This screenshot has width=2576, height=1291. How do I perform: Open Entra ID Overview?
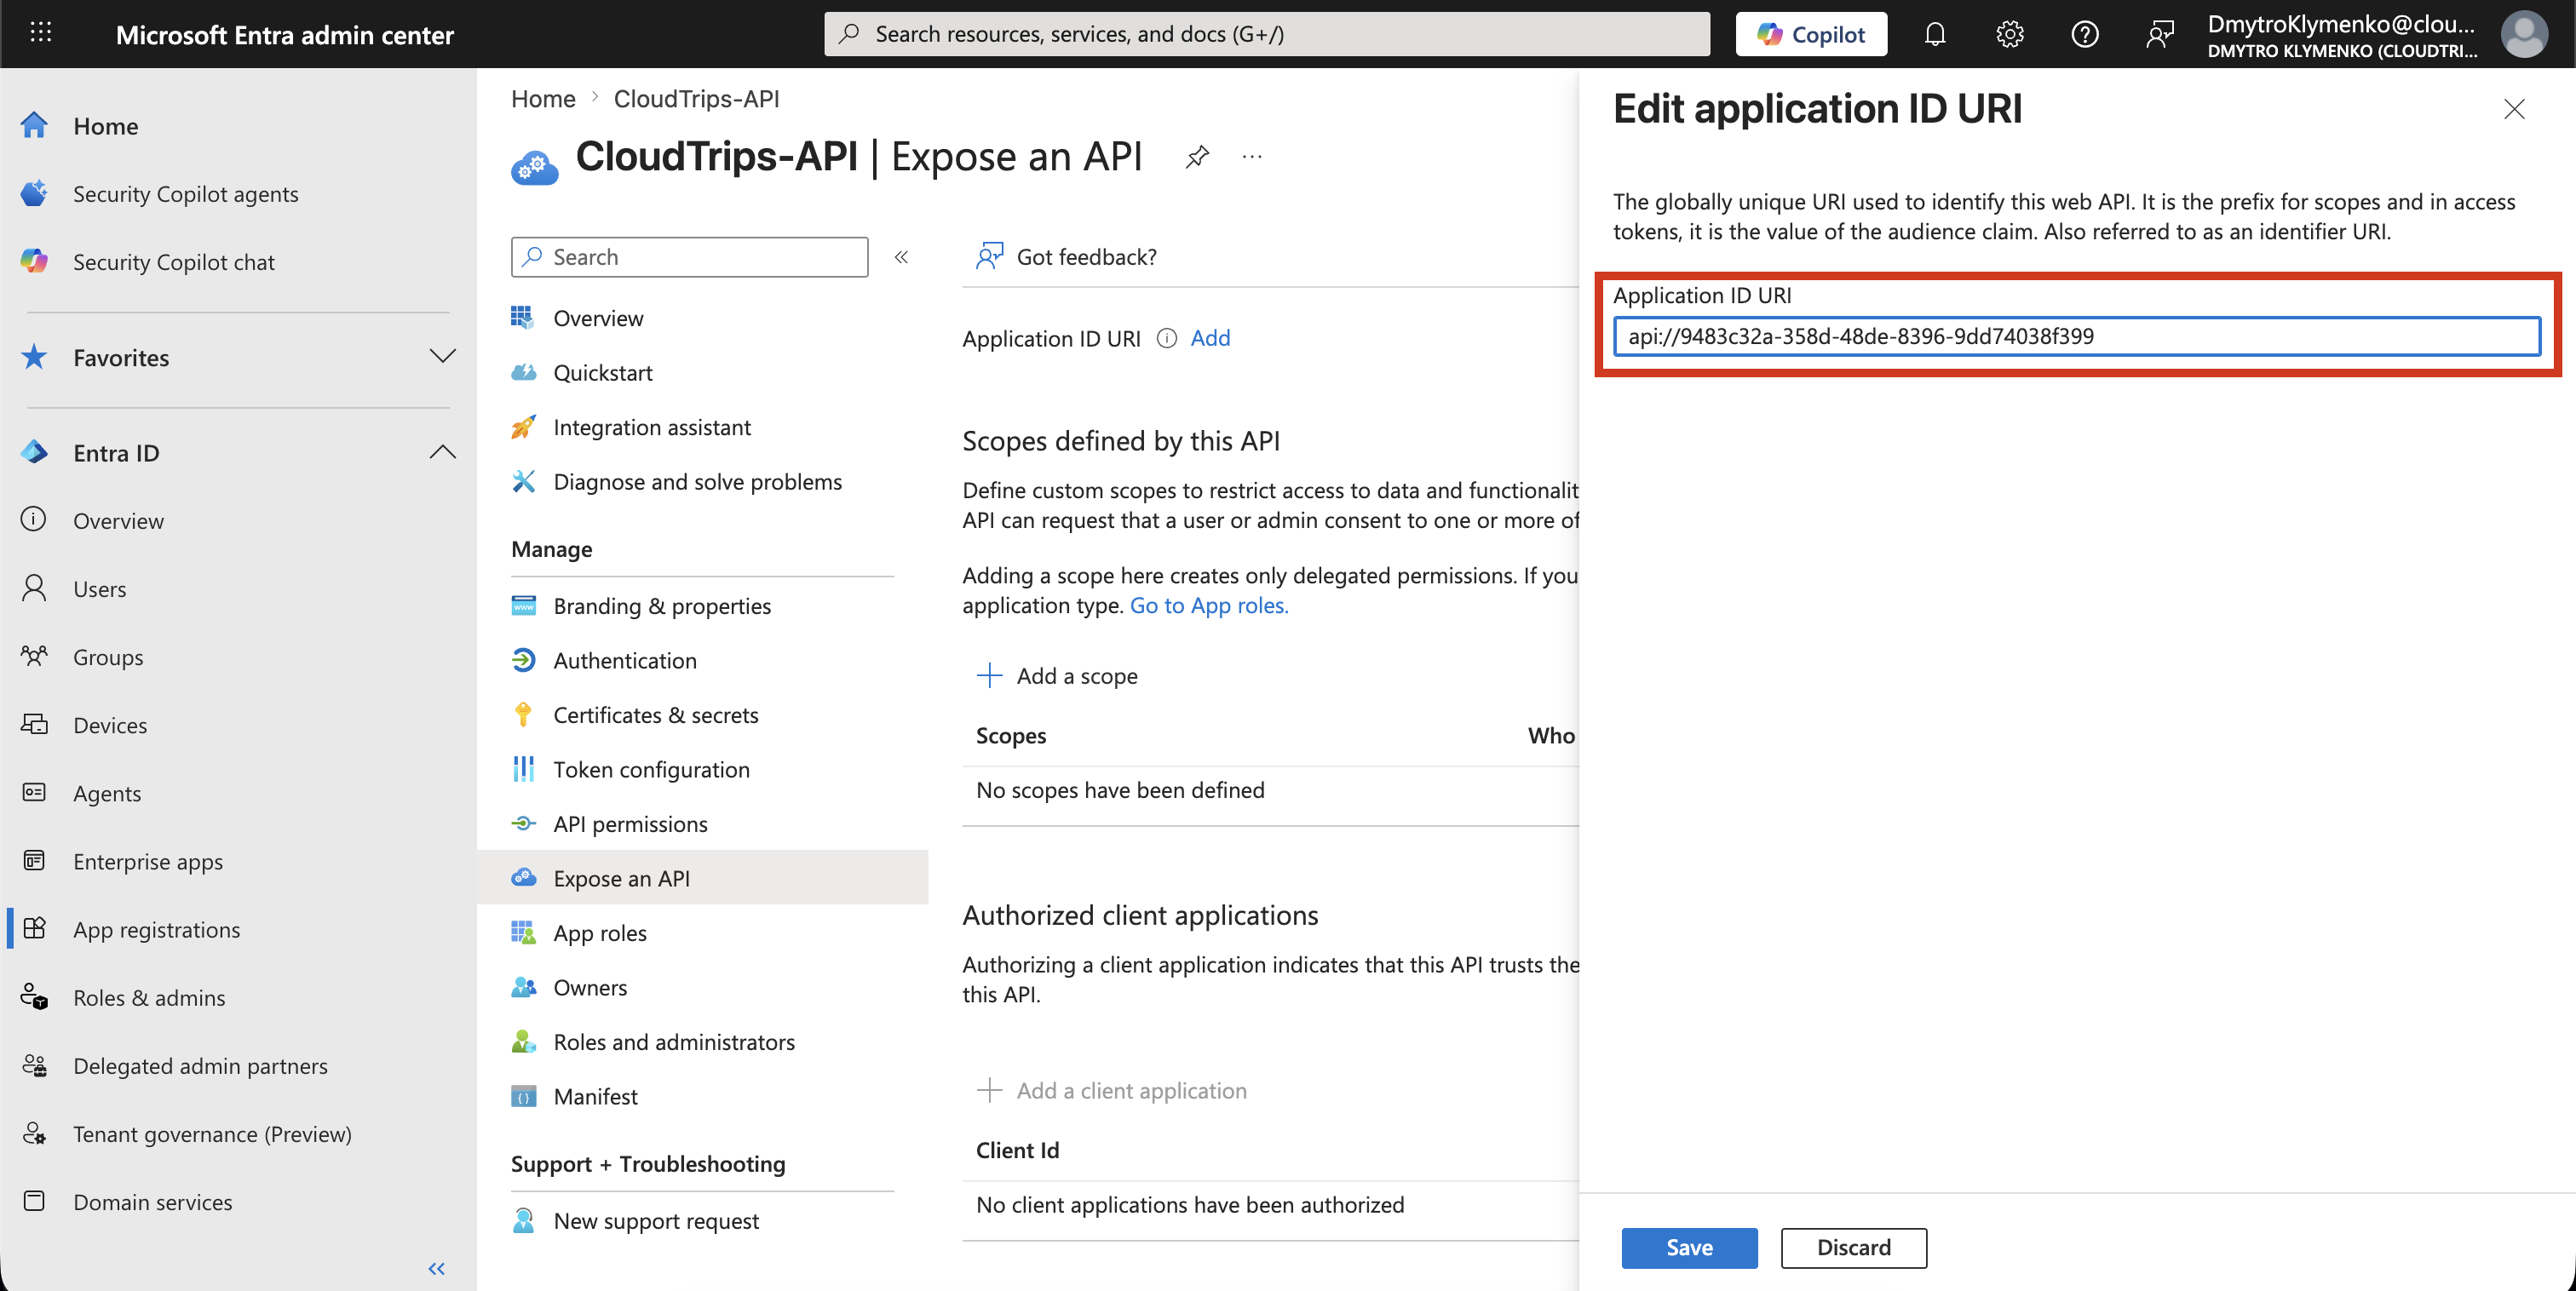(118, 520)
